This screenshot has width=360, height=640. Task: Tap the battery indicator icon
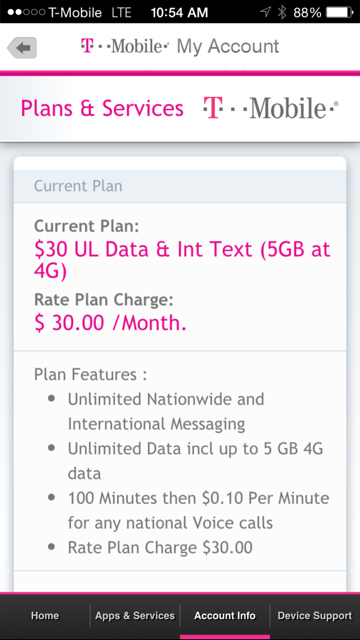tap(340, 12)
